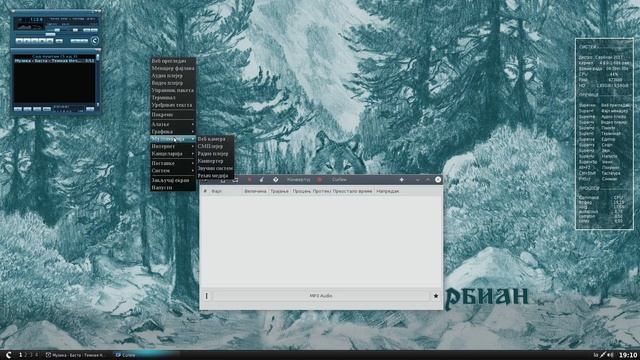Click star favorite icon in converter
The image size is (640, 360).
(436, 296)
